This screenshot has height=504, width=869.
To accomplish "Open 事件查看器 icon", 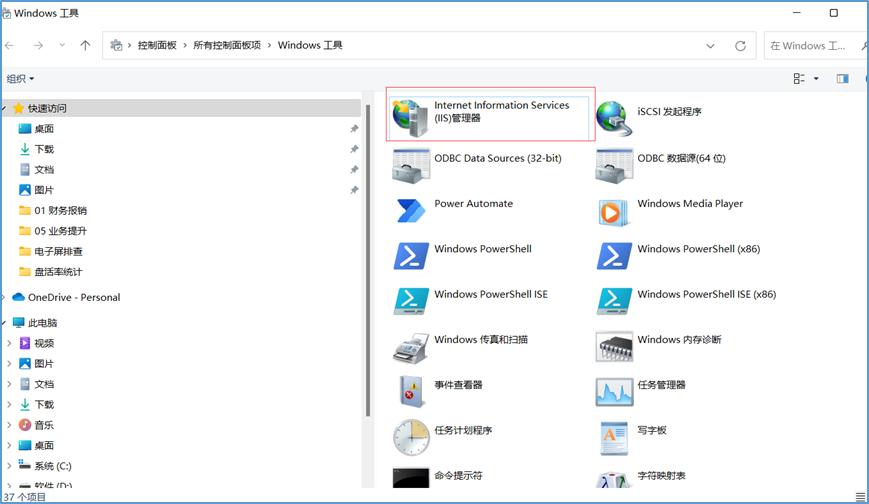I will 411,391.
